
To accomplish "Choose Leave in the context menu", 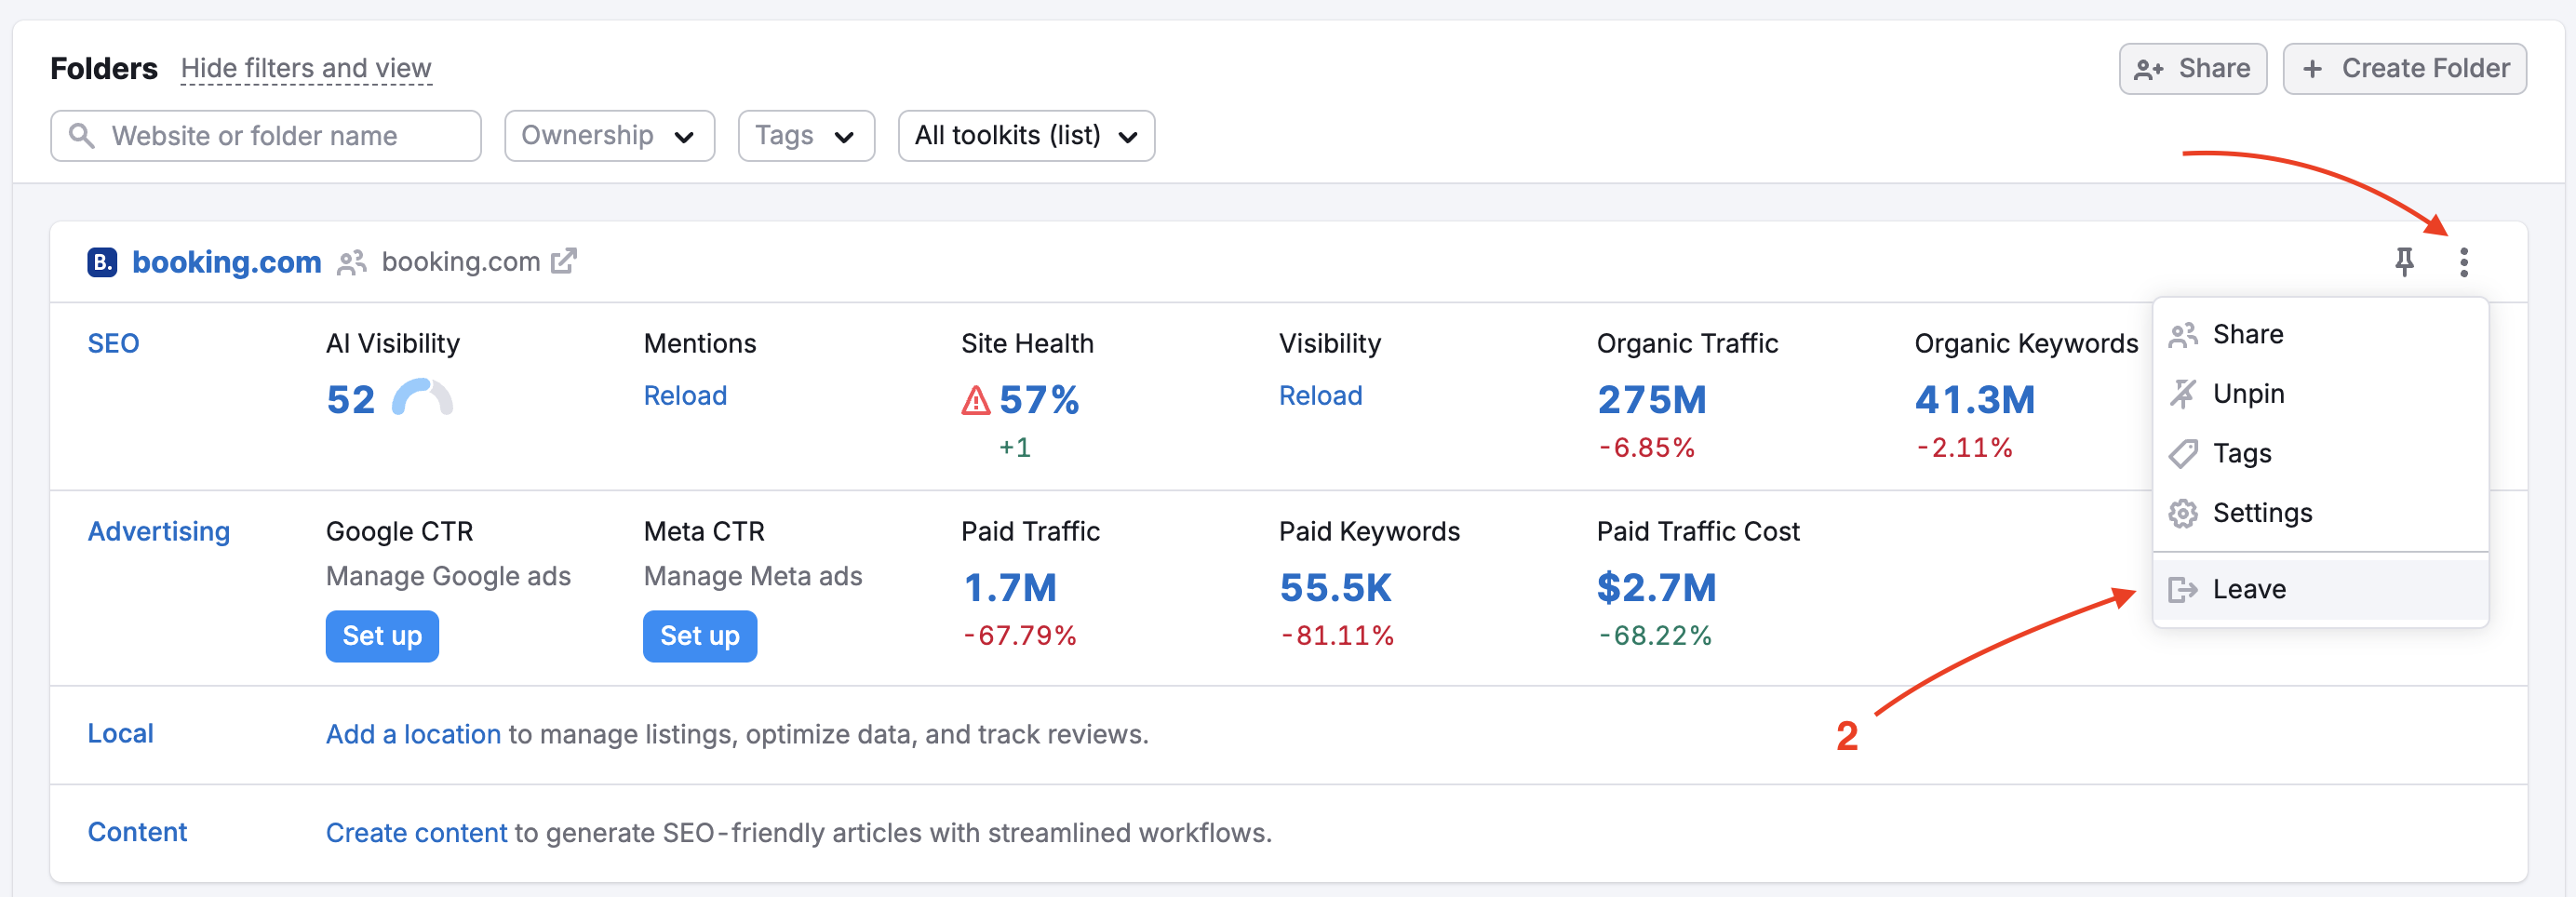I will (x=2249, y=589).
